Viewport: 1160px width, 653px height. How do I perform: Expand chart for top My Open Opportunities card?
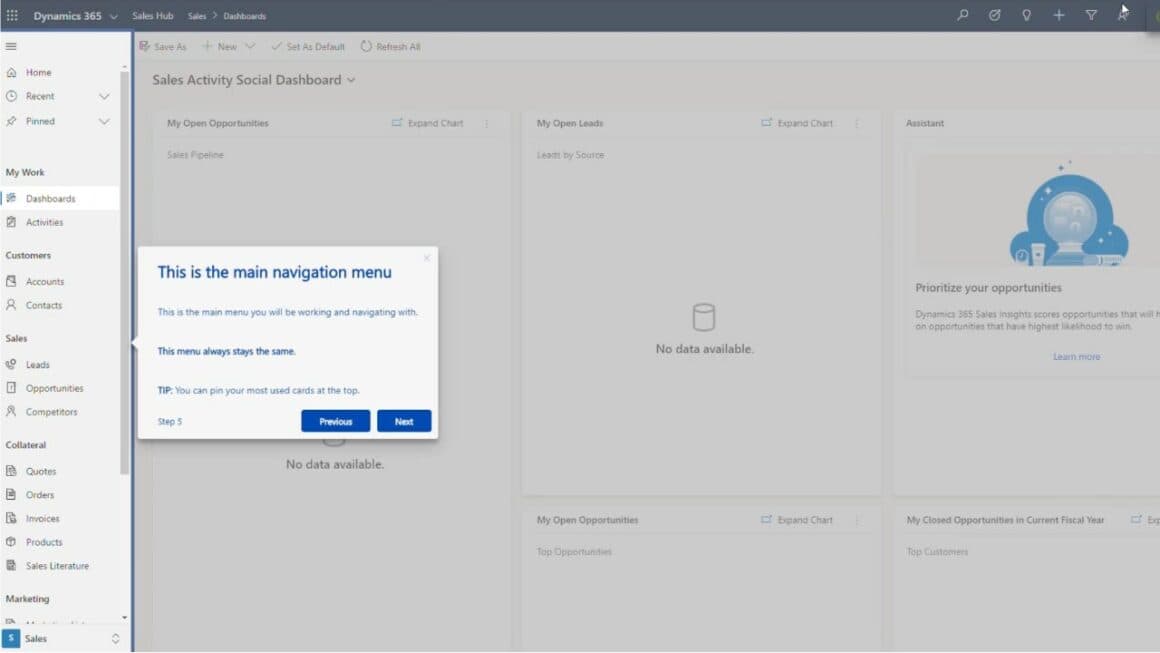tap(428, 123)
